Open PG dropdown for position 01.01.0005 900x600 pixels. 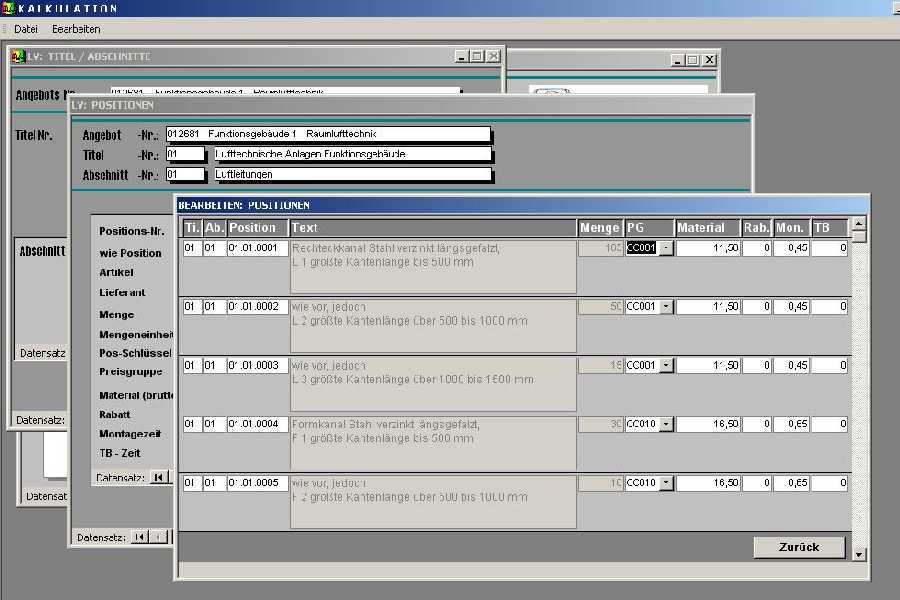pos(666,484)
